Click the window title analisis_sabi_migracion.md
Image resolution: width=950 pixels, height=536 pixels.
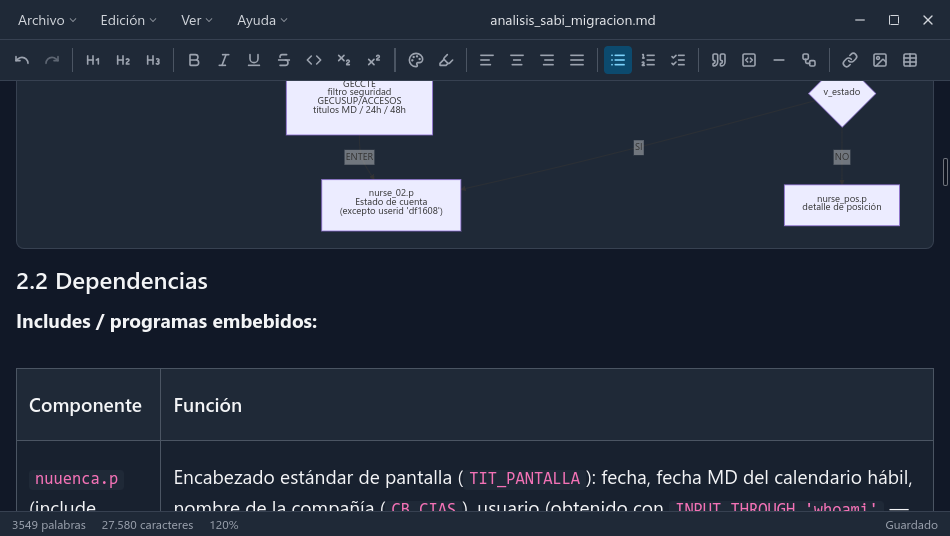click(573, 20)
